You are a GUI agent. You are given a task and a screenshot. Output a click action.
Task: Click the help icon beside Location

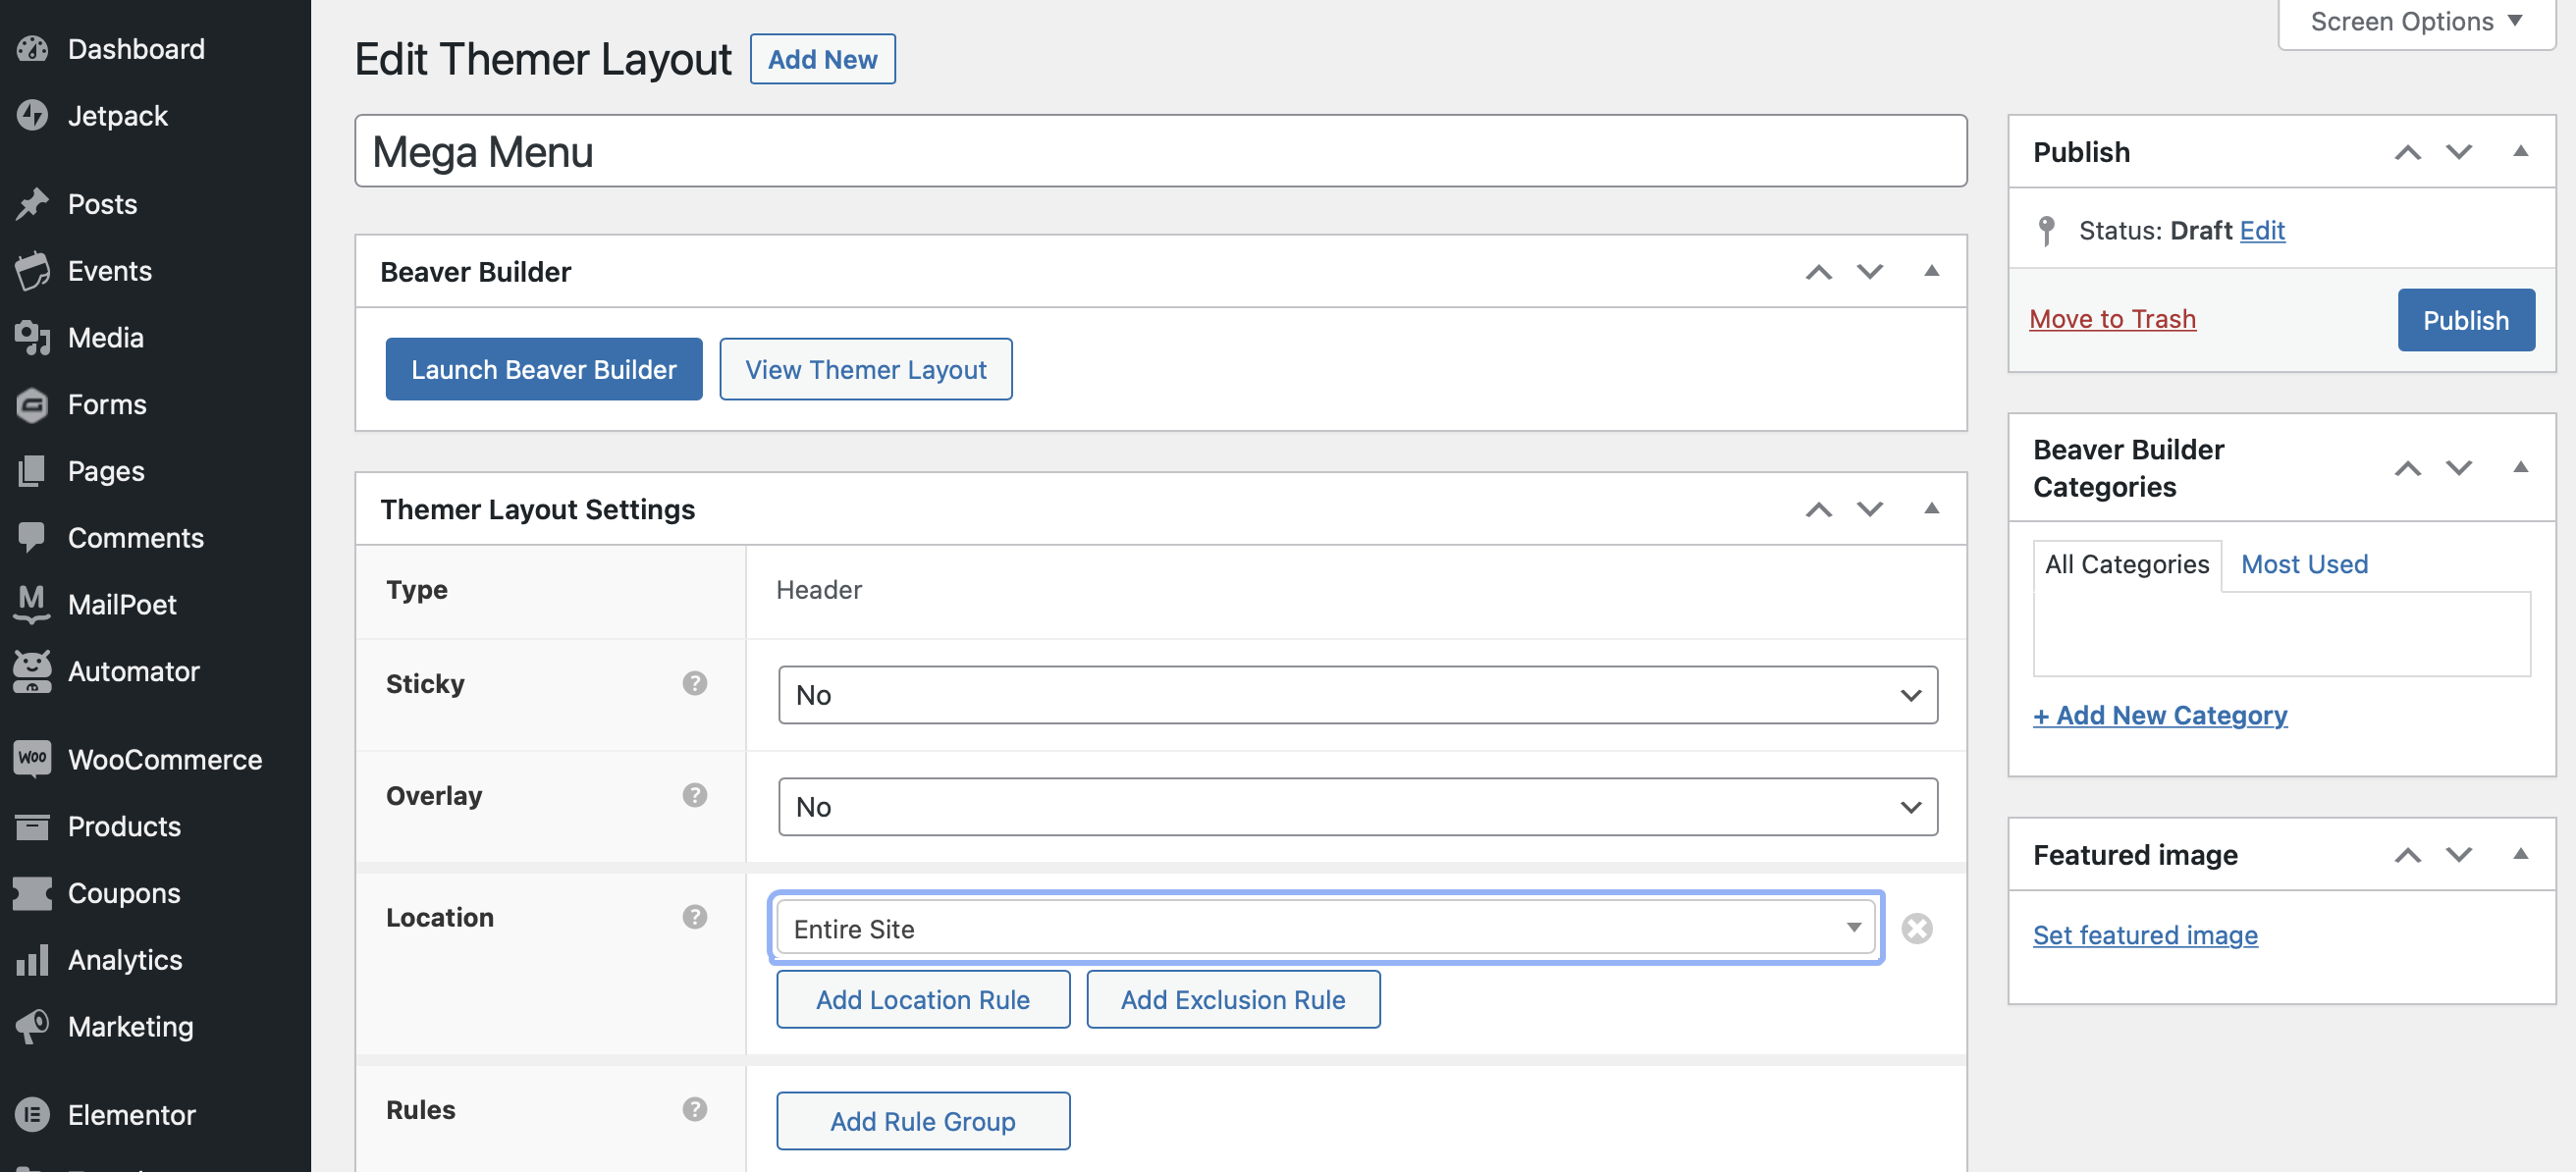[x=694, y=917]
